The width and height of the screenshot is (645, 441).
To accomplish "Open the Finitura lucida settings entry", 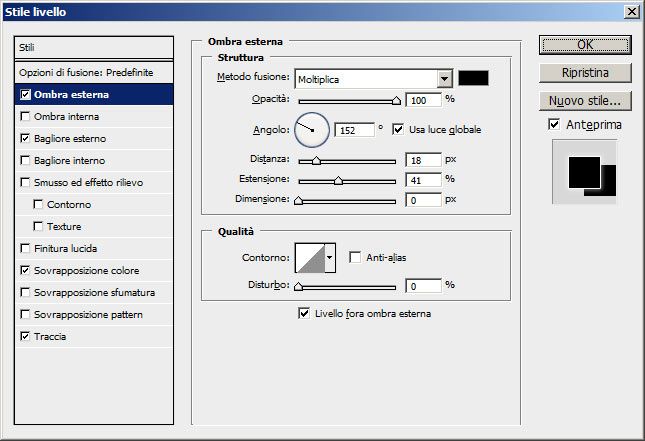I will tap(94, 248).
